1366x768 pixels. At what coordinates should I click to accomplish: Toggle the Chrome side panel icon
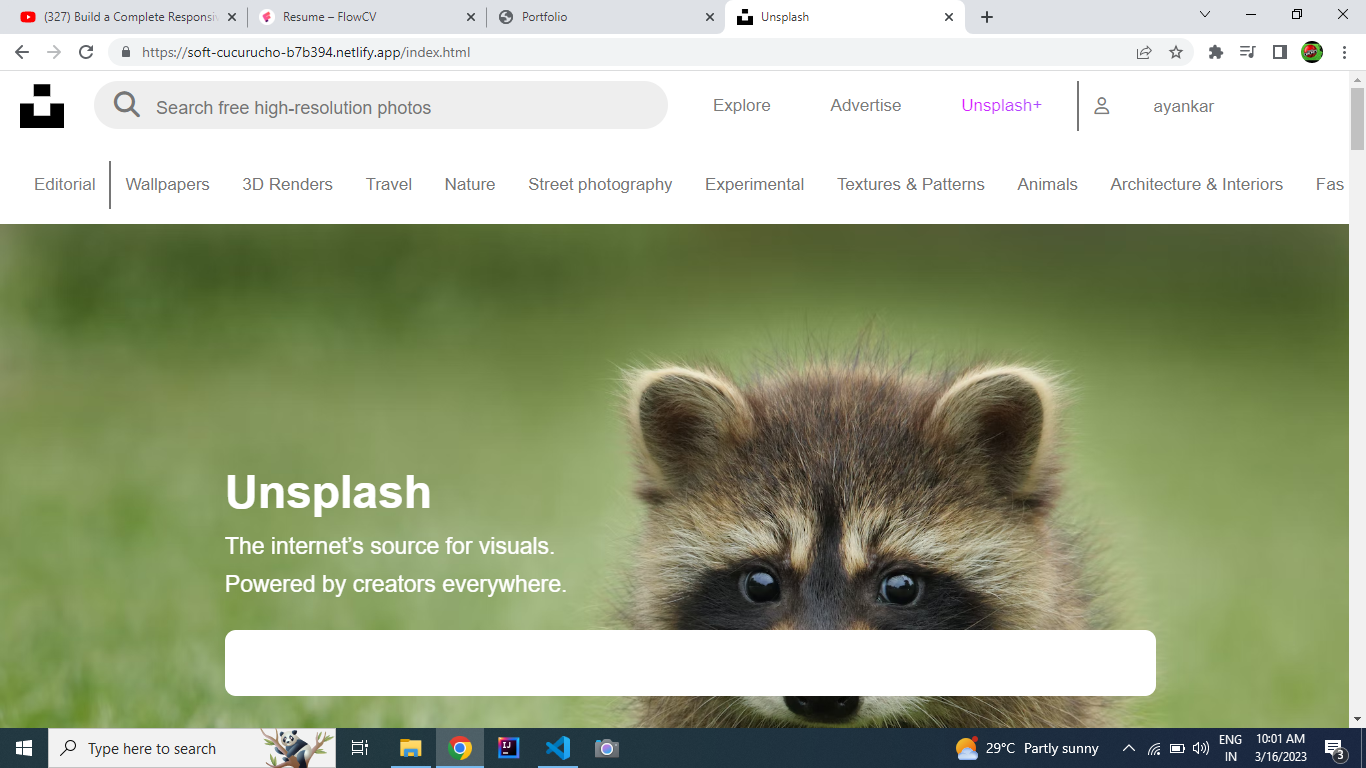pos(1279,52)
